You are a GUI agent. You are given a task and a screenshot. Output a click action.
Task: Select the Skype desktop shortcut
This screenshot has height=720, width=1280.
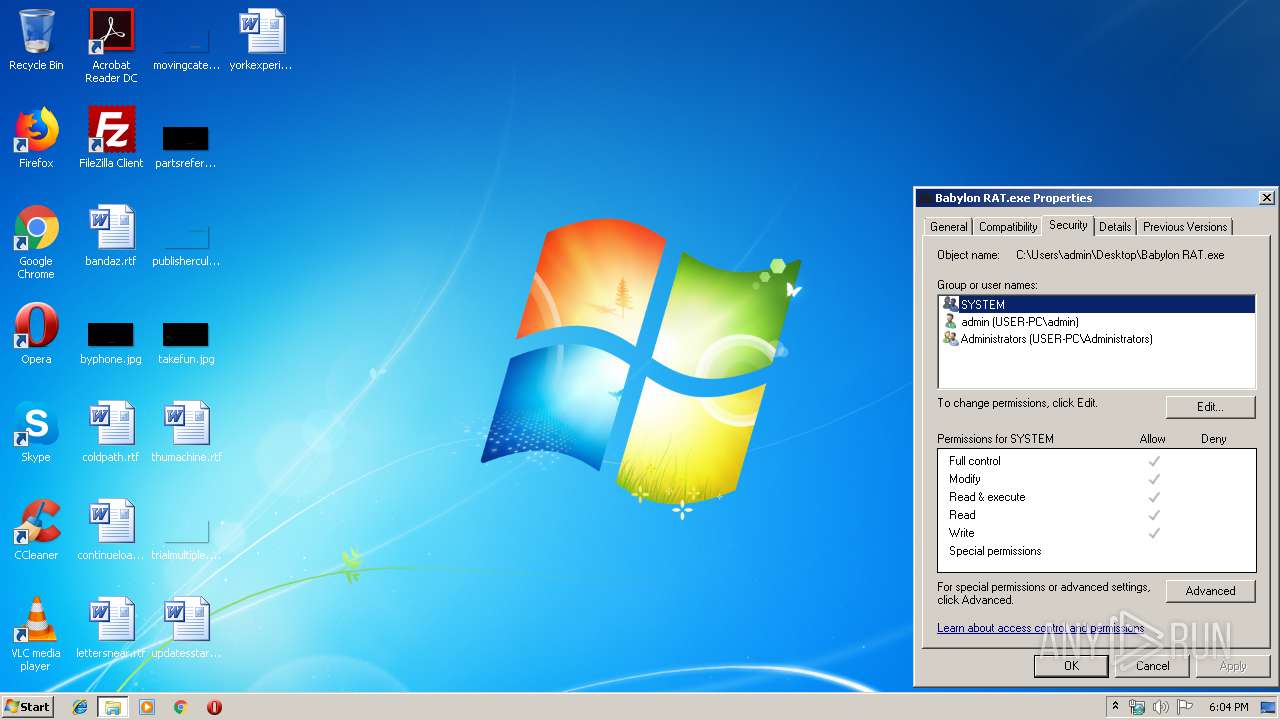click(36, 432)
